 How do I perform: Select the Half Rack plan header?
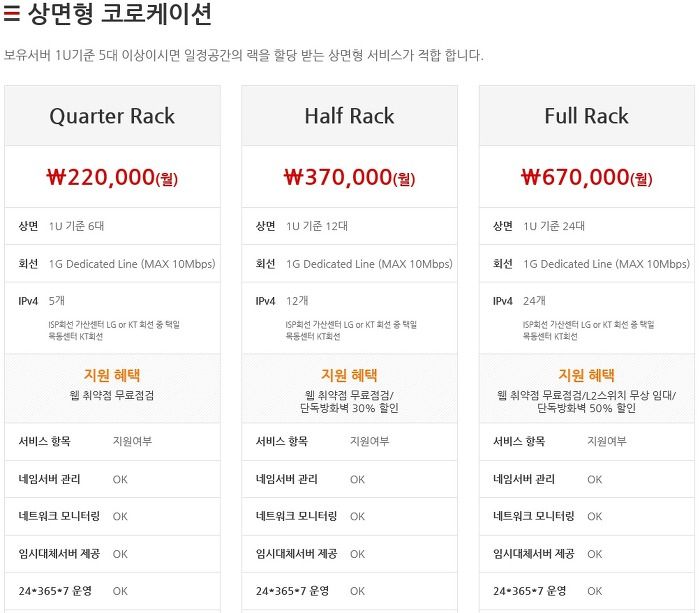[349, 116]
